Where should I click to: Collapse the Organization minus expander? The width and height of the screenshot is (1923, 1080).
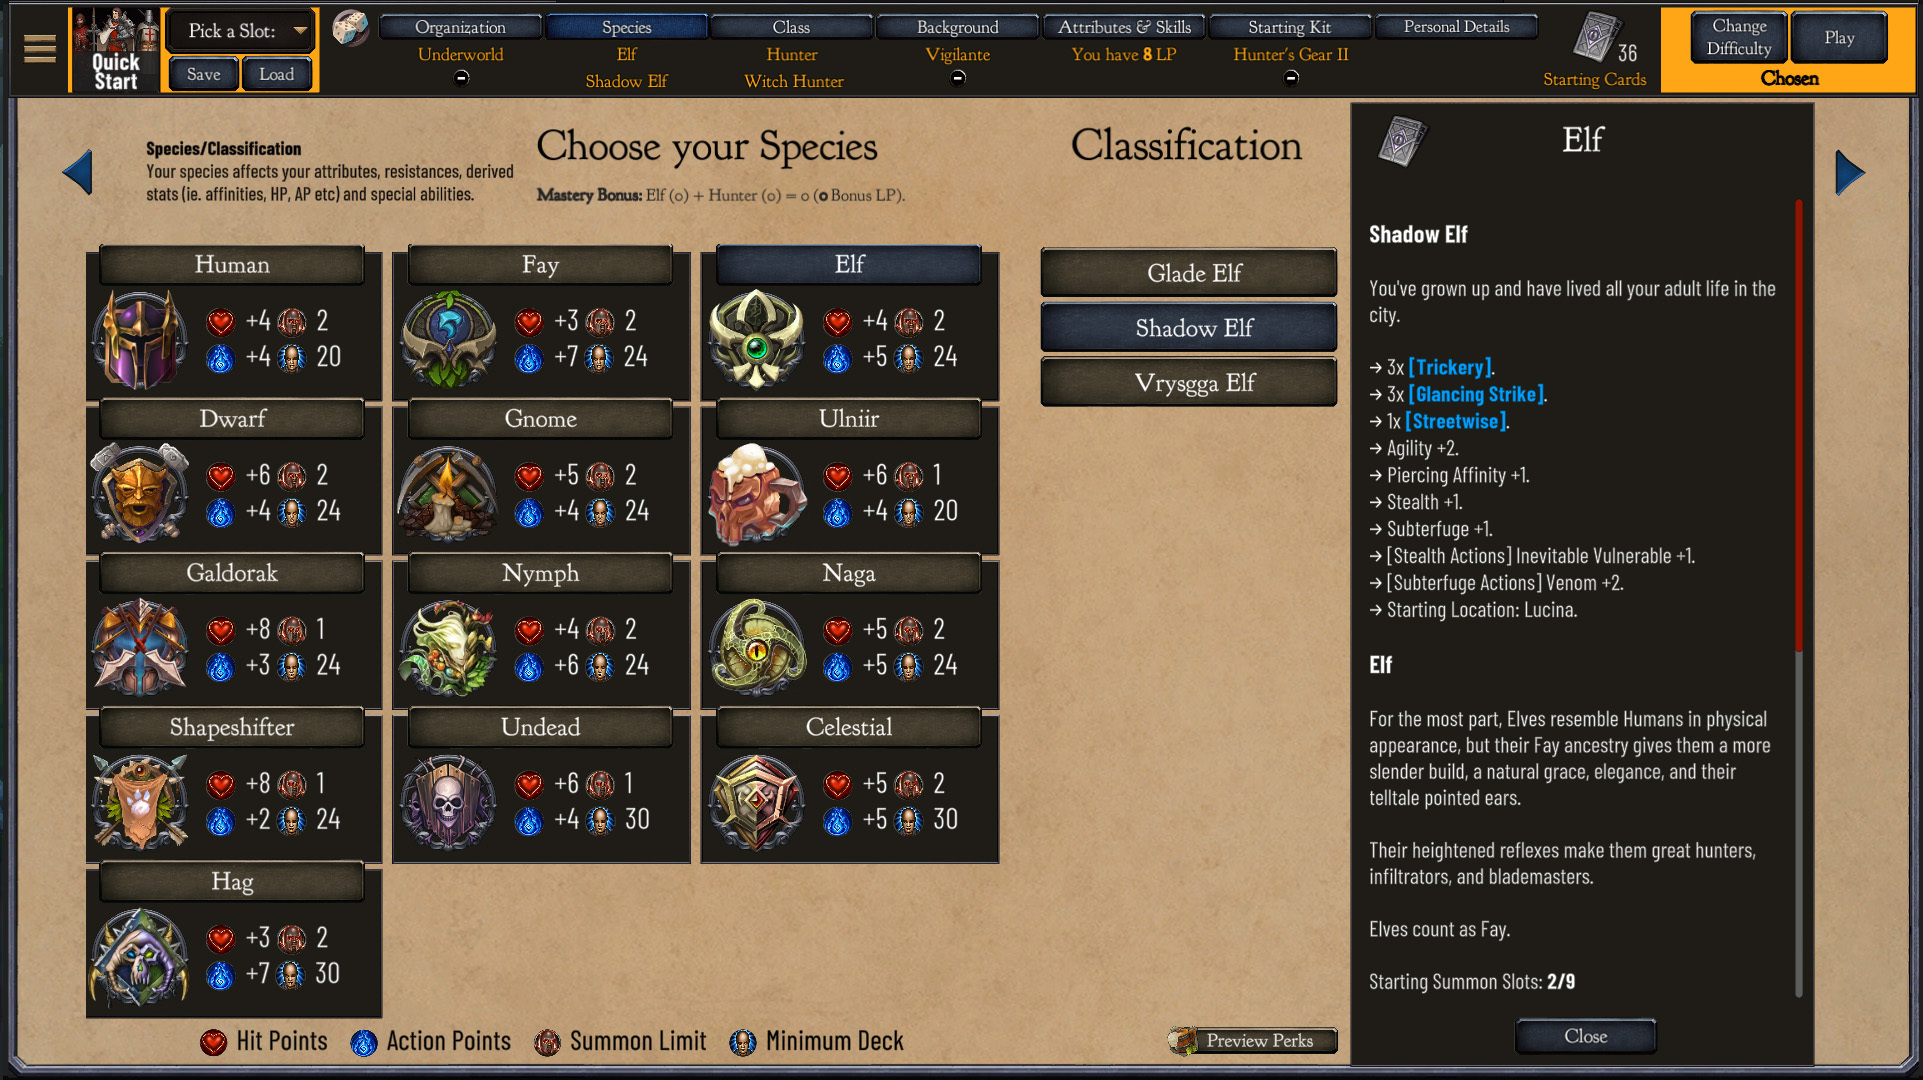point(461,78)
